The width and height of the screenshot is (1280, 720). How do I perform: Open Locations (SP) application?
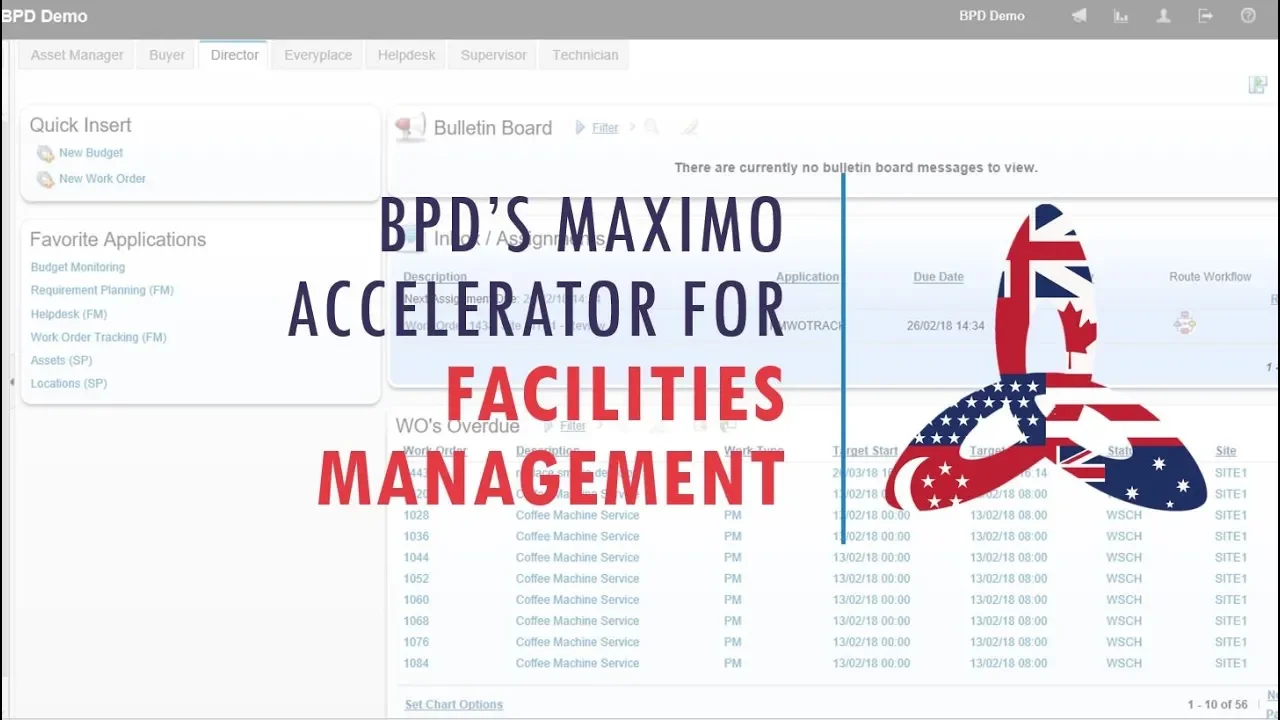pyautogui.click(x=69, y=383)
